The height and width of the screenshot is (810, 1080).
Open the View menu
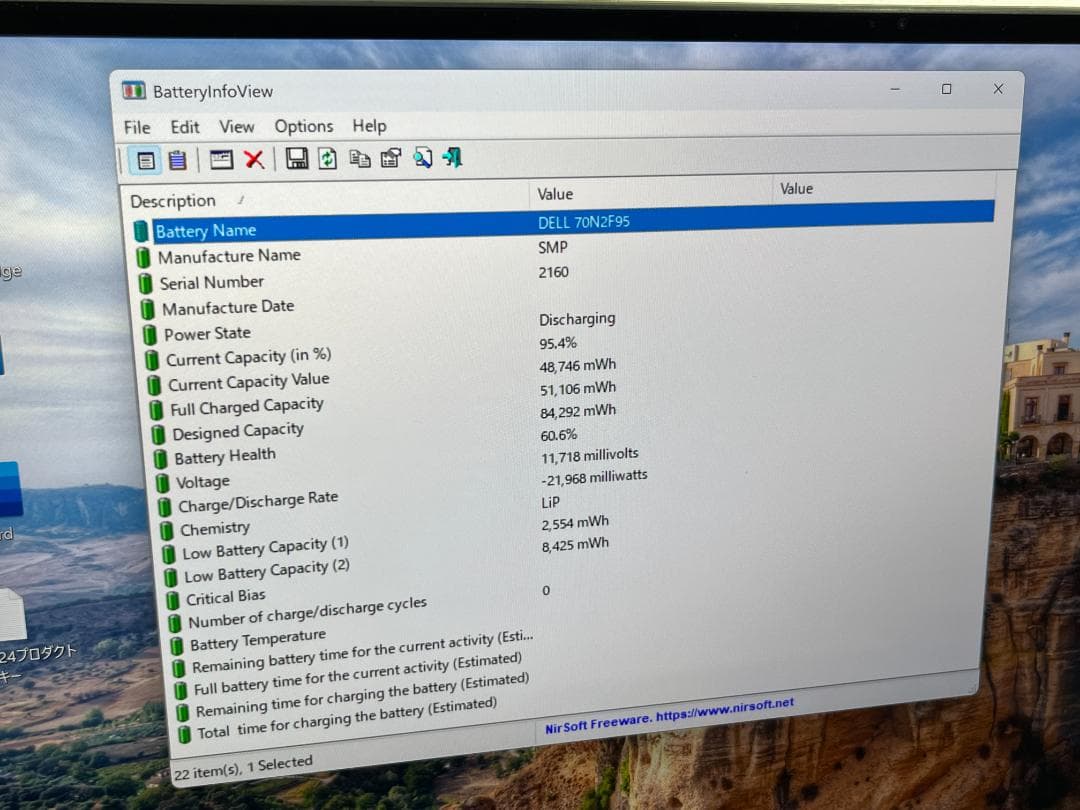click(x=237, y=126)
